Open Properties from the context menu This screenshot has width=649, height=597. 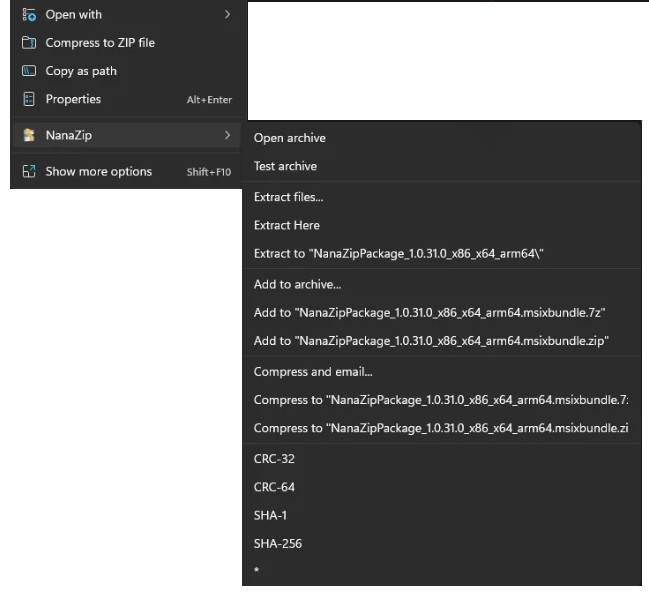coord(126,99)
